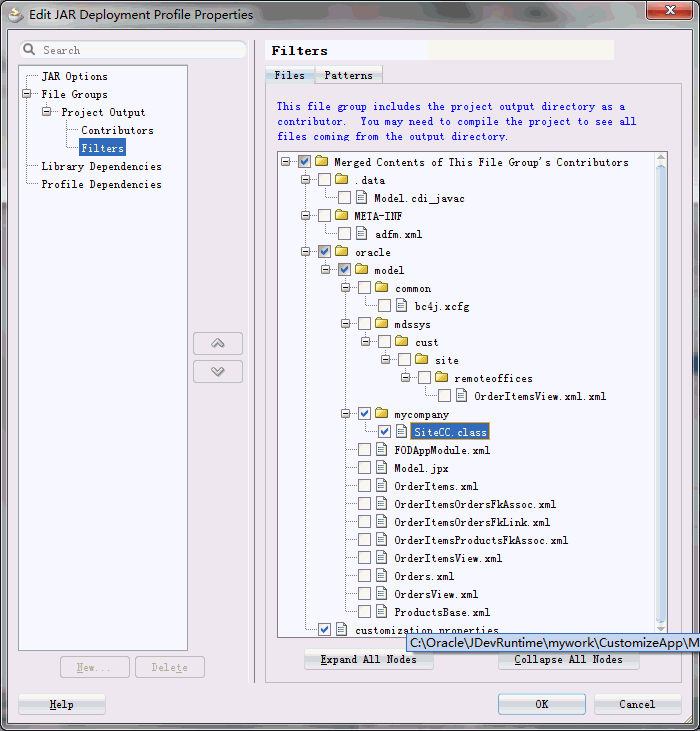Click the FODAppModule.xml file icon
This screenshot has width=700, height=731.
(382, 450)
